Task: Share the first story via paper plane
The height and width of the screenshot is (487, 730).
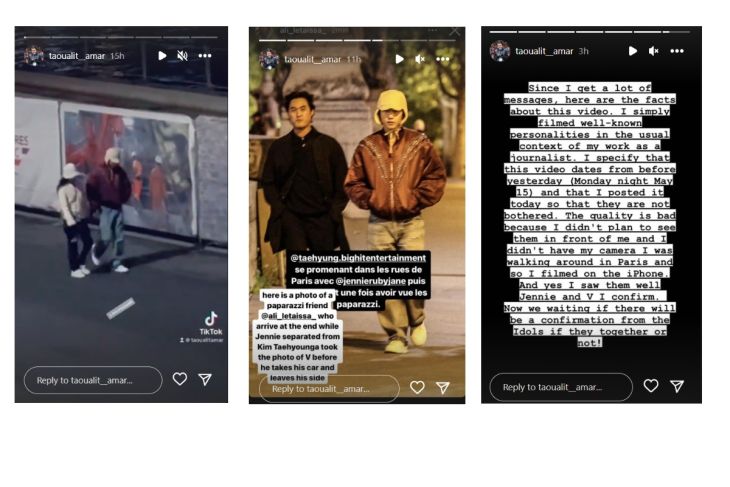Action: [x=205, y=379]
